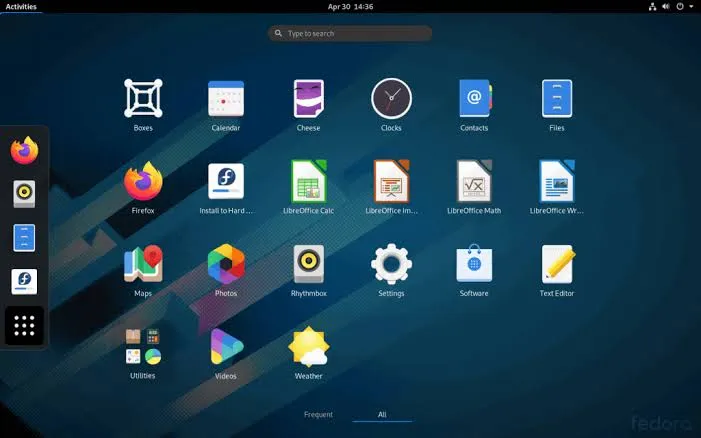701x438 pixels.
Task: Click the power icon in top bar
Action: [x=680, y=6]
